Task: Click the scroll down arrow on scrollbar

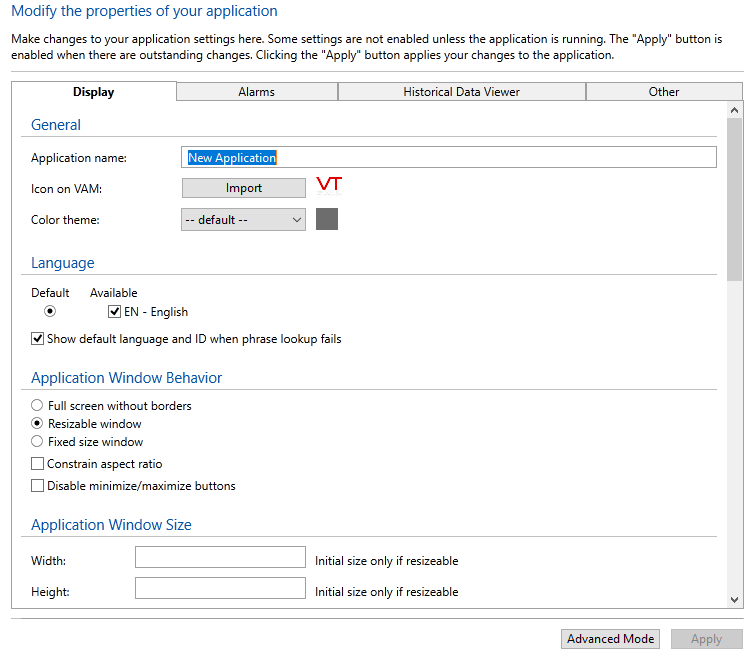Action: 735,600
